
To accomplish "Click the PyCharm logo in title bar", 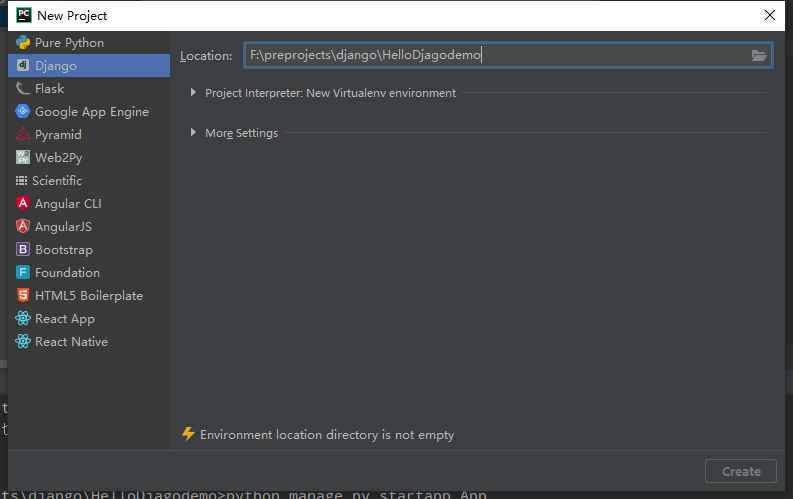I will pos(24,15).
